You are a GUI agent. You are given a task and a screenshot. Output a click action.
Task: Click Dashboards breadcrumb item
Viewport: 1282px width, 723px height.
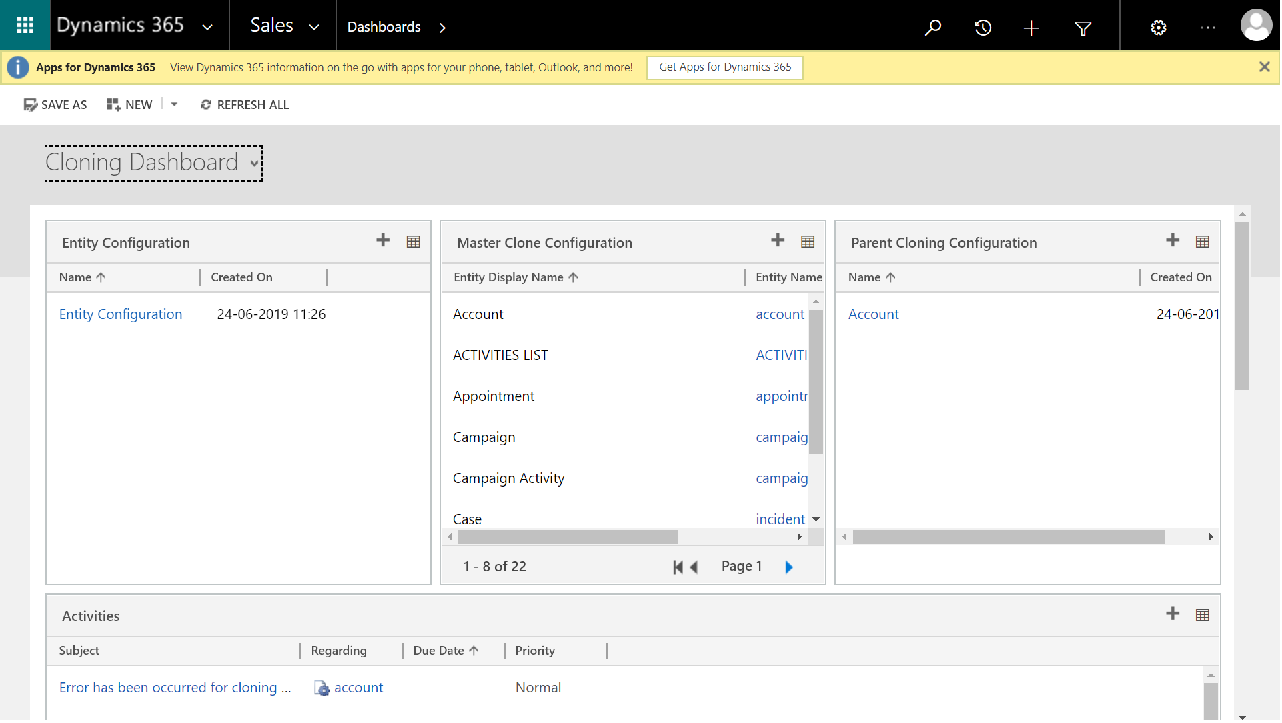pos(384,27)
